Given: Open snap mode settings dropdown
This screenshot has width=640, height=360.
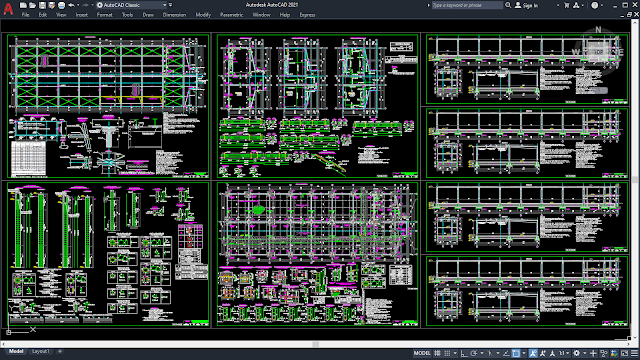Looking at the screenshot, I should 455,353.
